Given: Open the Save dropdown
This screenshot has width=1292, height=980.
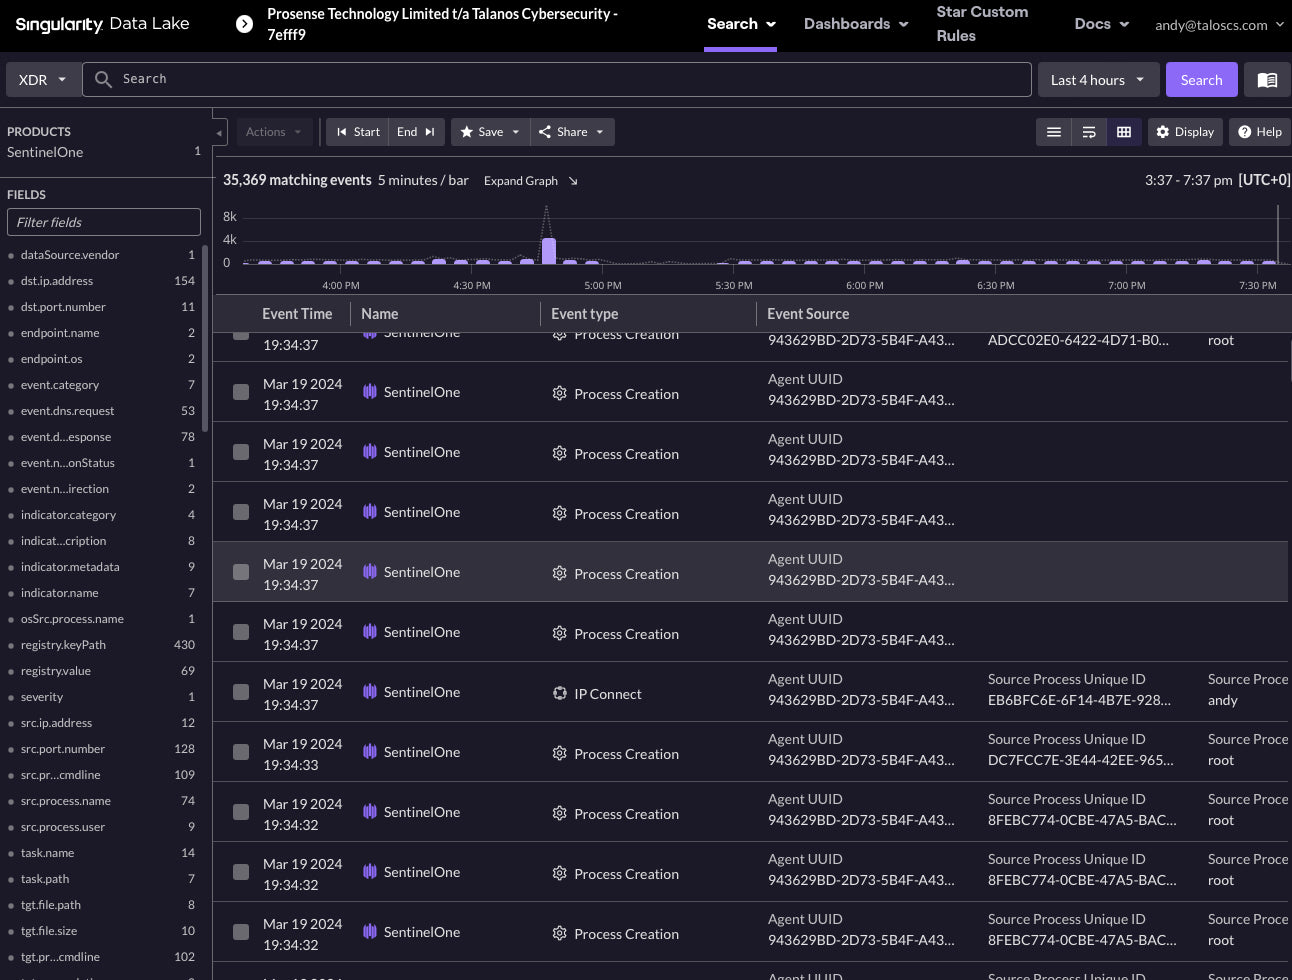Looking at the screenshot, I should point(490,132).
